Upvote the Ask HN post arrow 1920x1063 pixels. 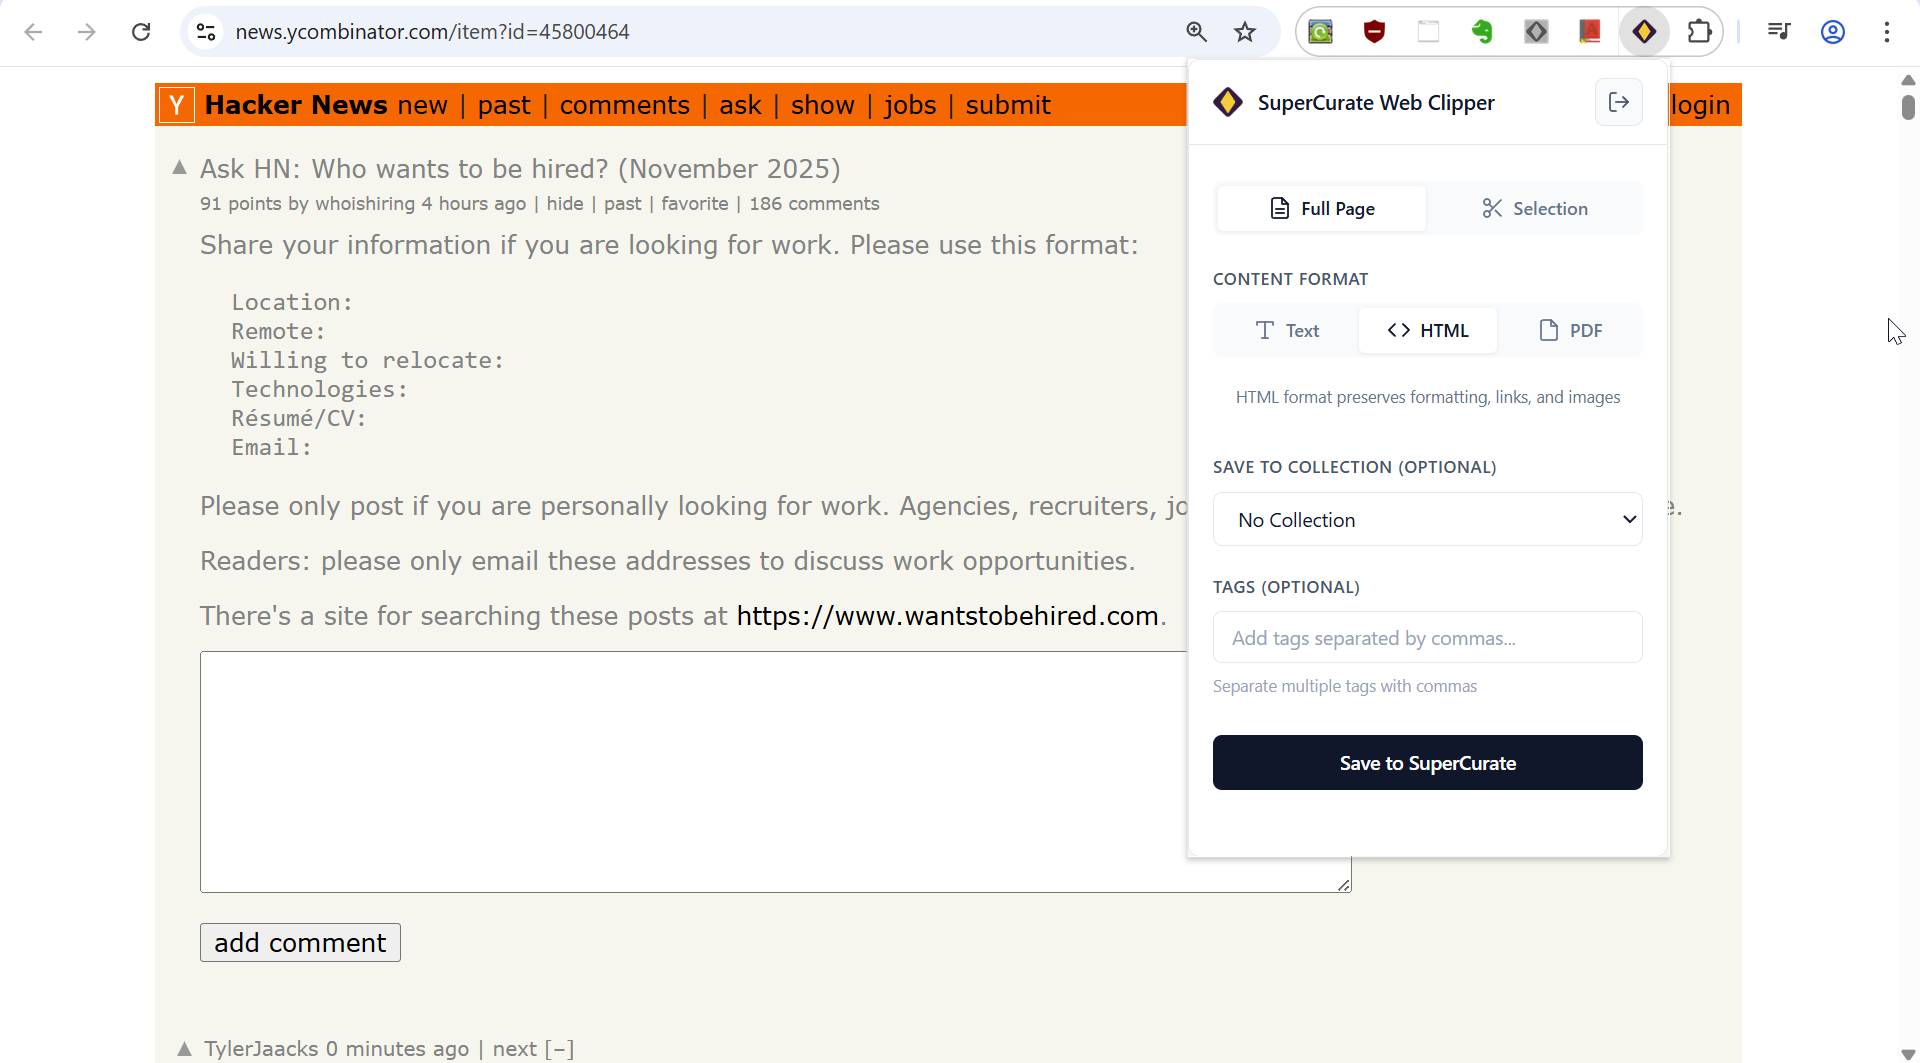(x=180, y=167)
